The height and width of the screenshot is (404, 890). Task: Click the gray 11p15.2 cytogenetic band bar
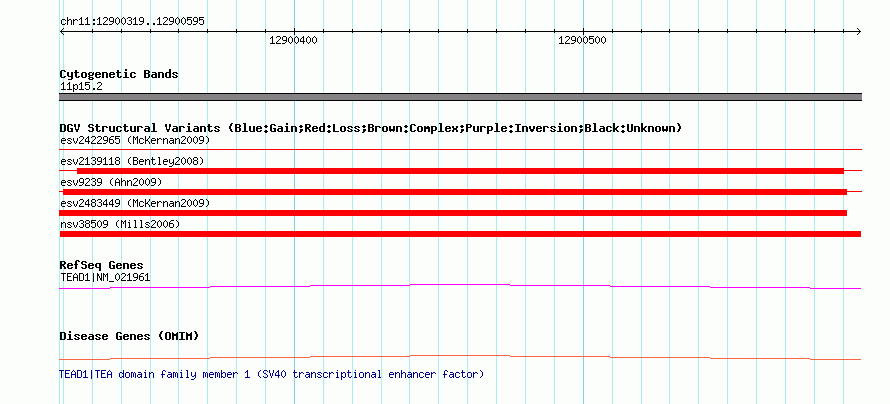tap(460, 97)
